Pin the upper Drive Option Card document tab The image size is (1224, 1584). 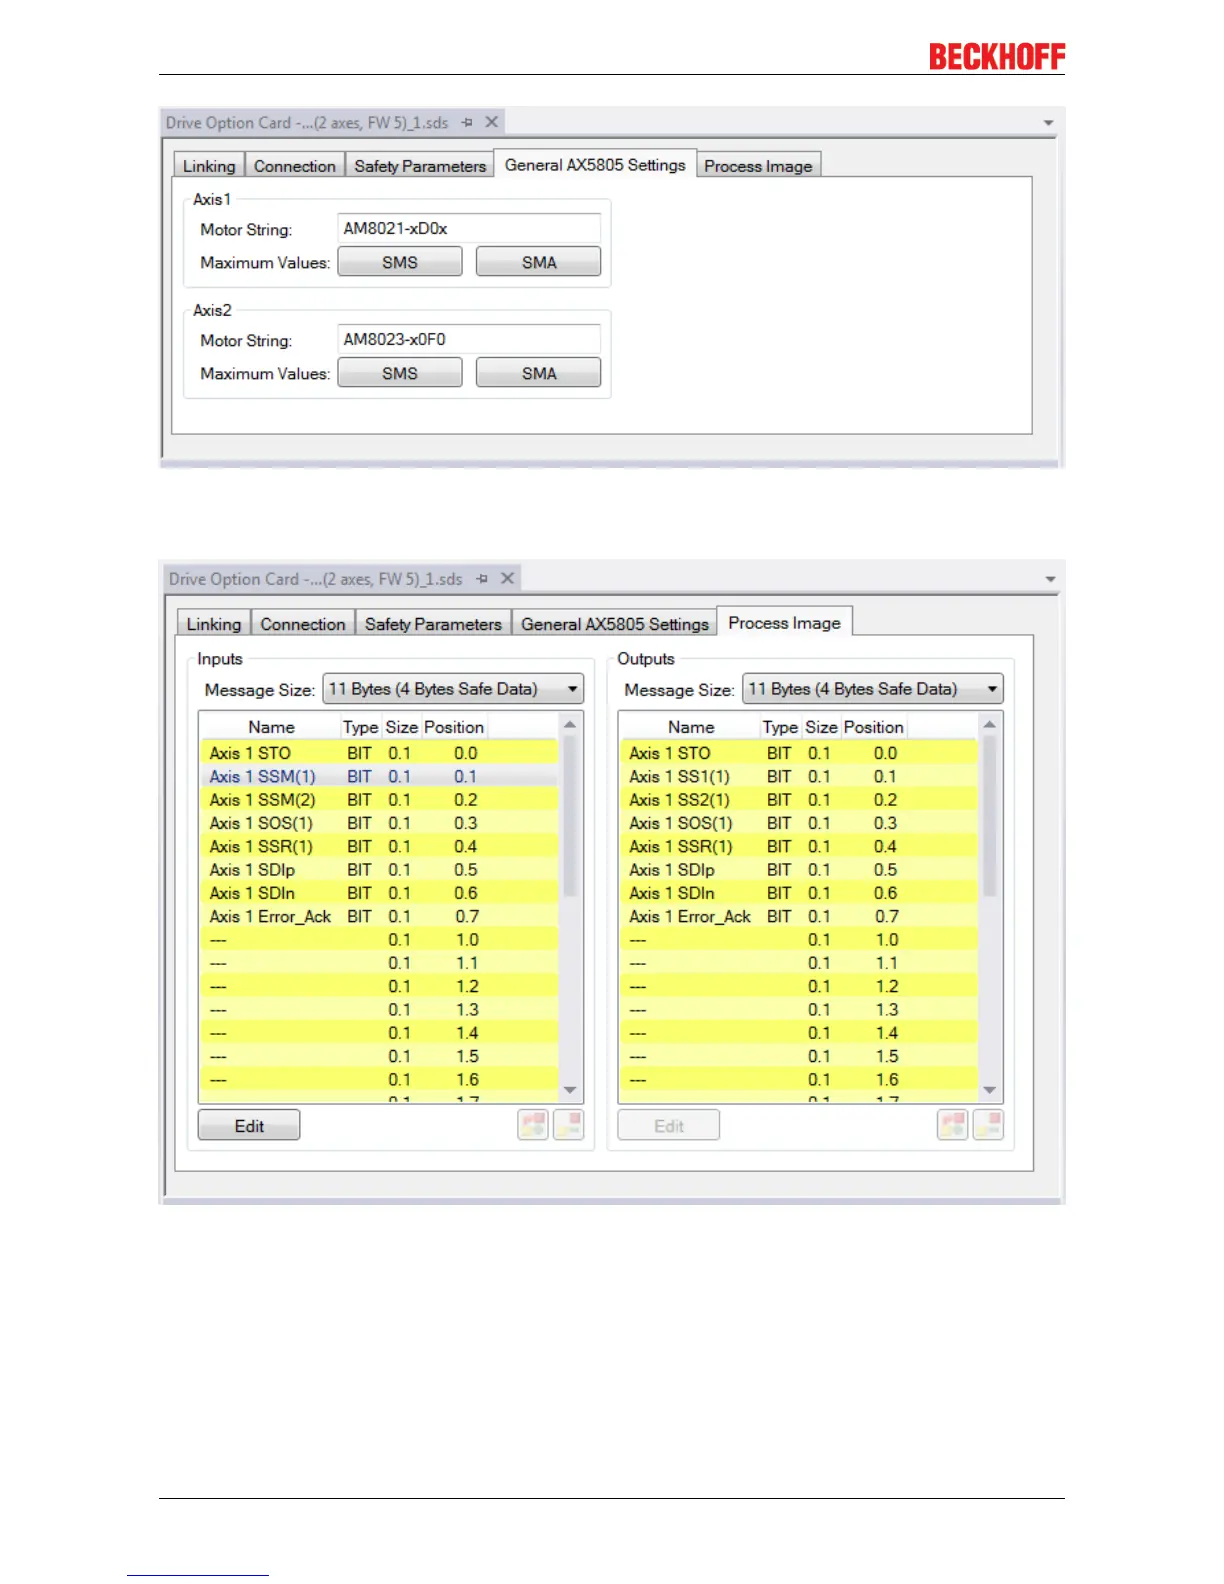[467, 122]
